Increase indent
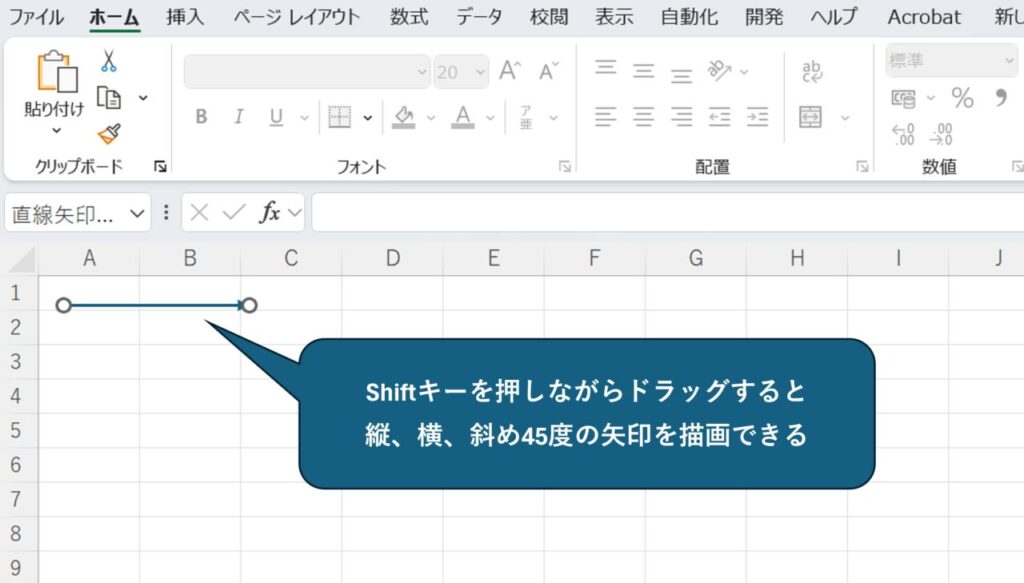Viewport: 1024px width, 583px height. click(x=757, y=118)
